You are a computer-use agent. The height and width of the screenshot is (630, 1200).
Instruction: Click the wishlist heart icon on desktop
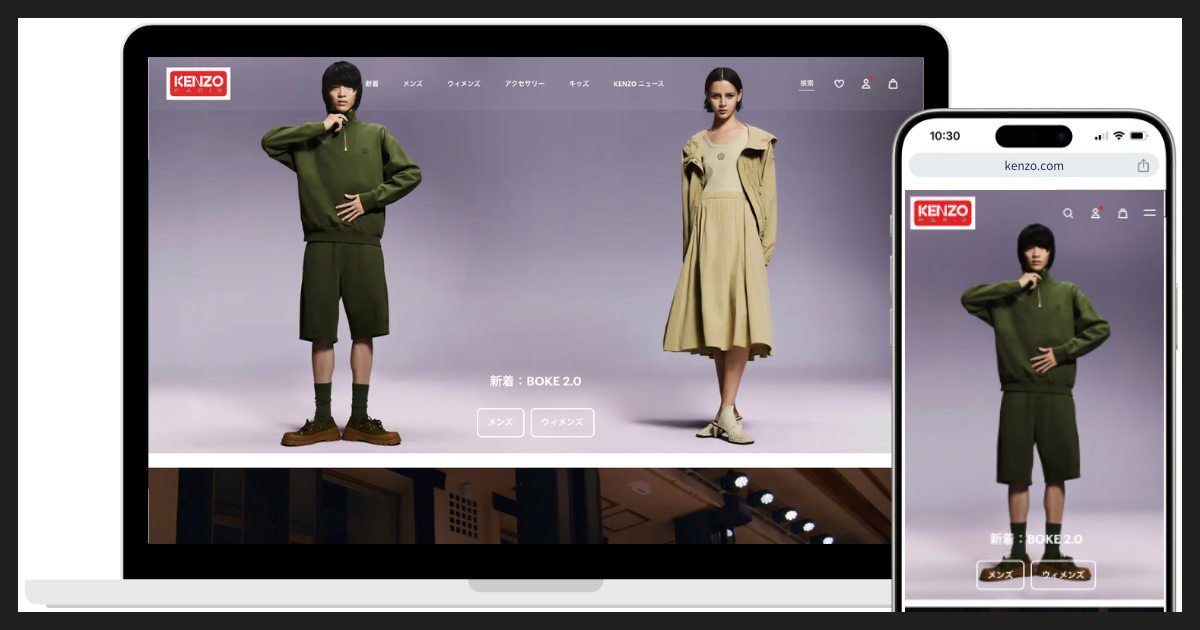pos(839,84)
